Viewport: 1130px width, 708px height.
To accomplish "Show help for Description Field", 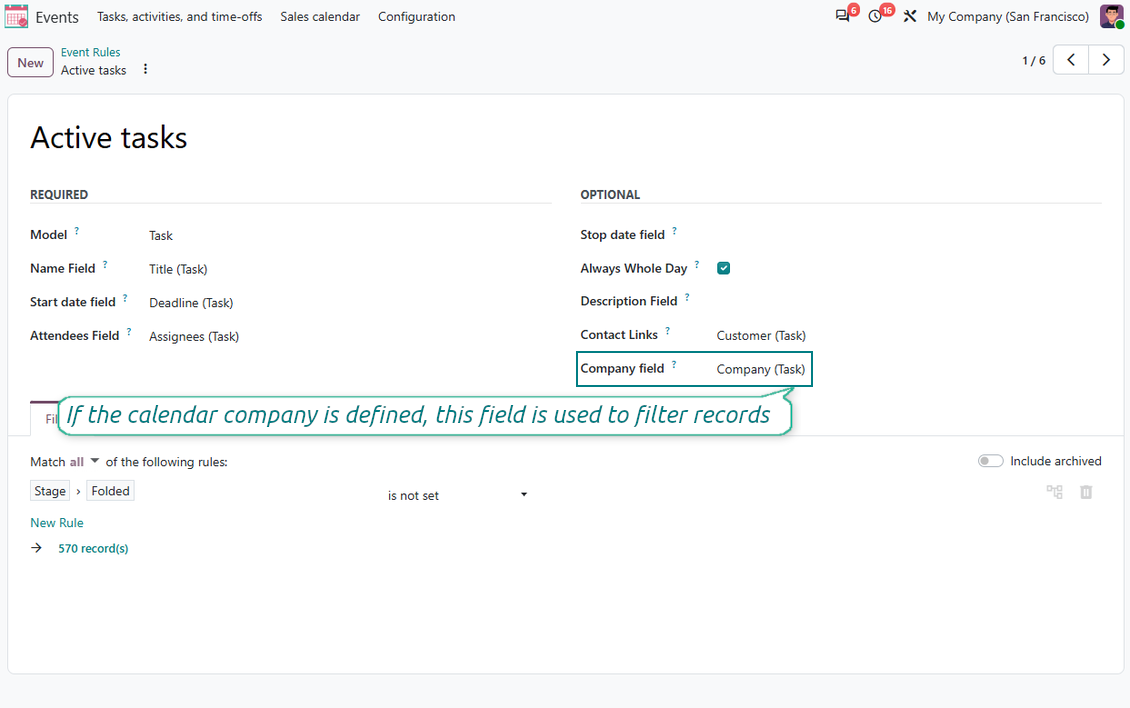I will (688, 297).
